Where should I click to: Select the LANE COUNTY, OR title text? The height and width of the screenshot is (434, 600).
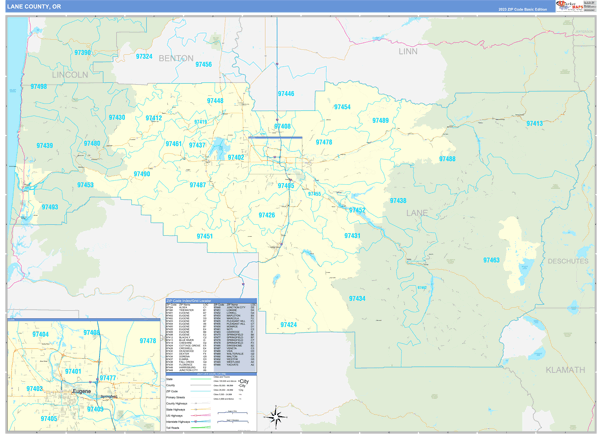[33, 7]
